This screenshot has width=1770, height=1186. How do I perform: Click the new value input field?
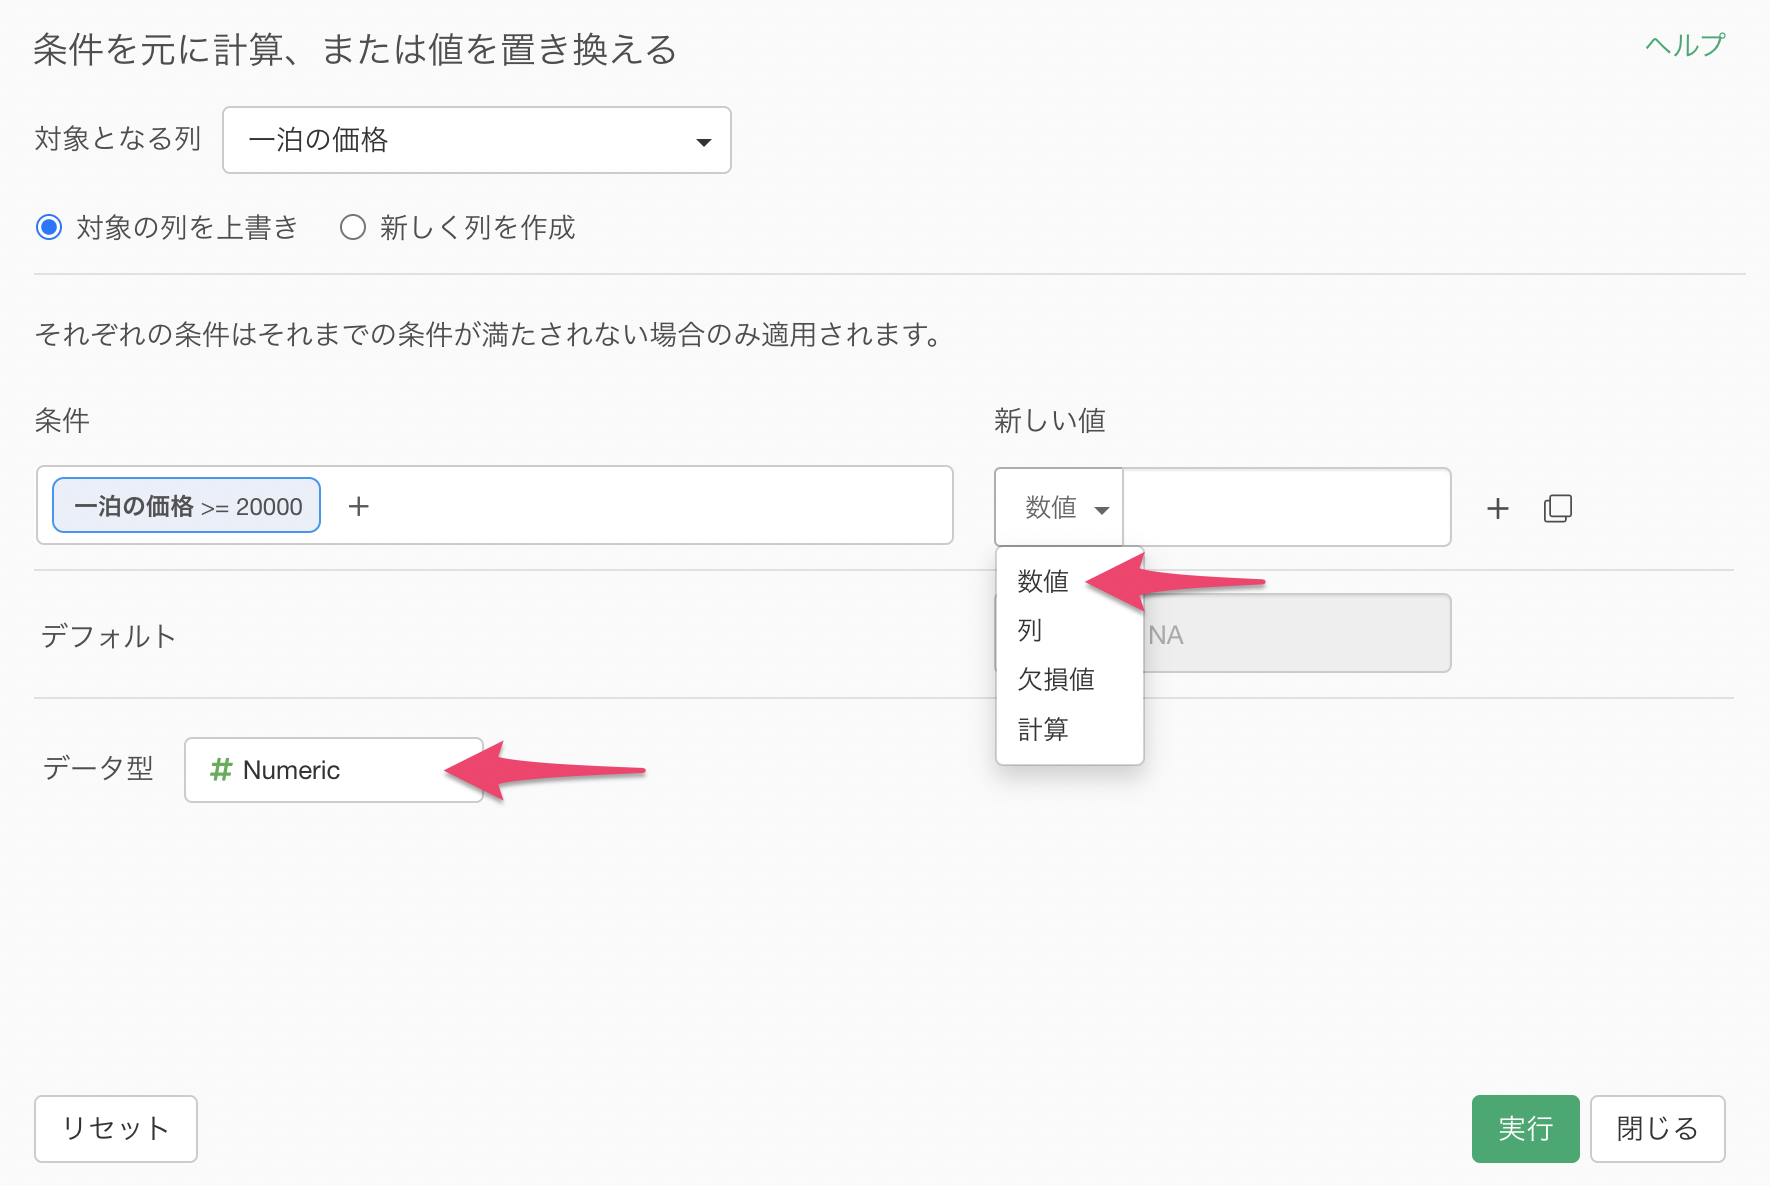(x=1286, y=508)
